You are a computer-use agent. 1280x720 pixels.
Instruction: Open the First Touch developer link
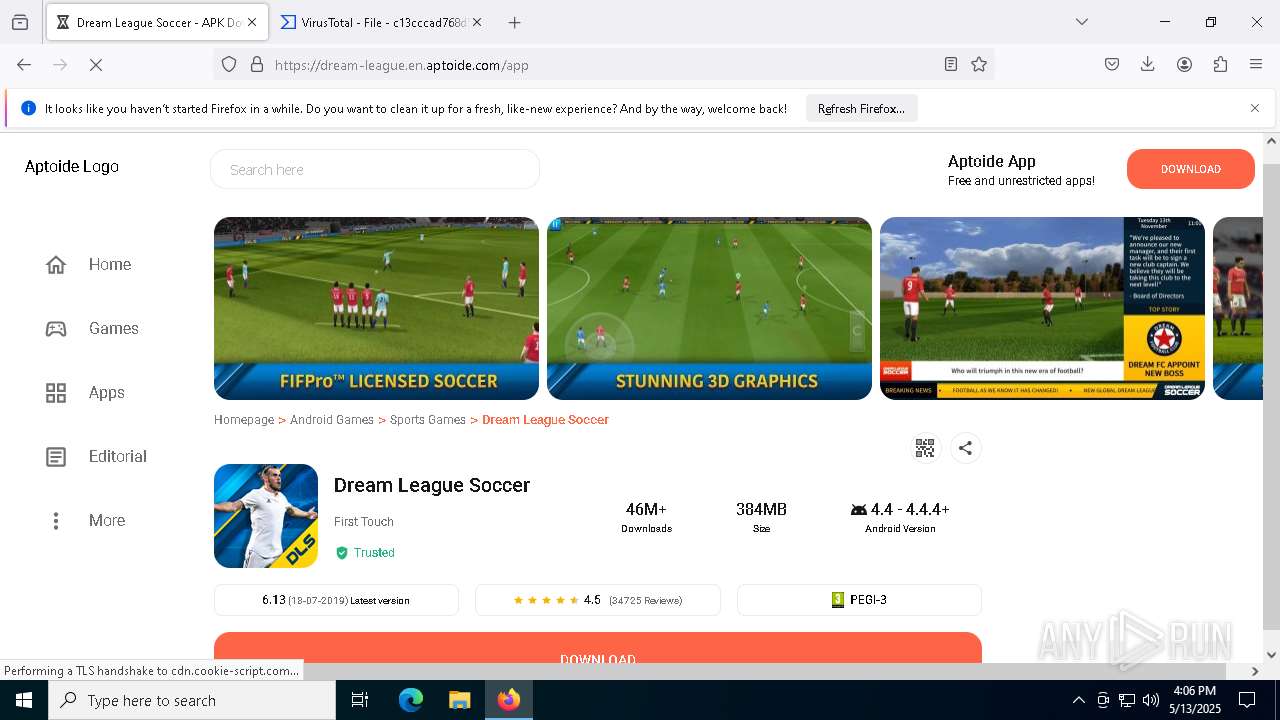[x=364, y=521]
